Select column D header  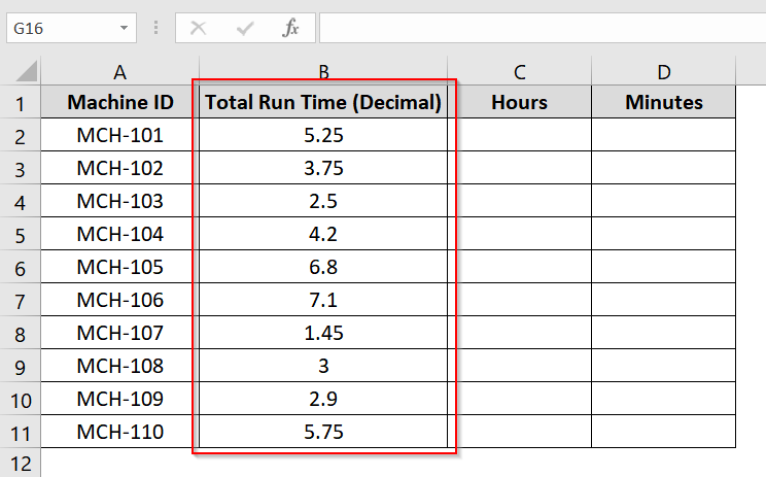(x=663, y=72)
